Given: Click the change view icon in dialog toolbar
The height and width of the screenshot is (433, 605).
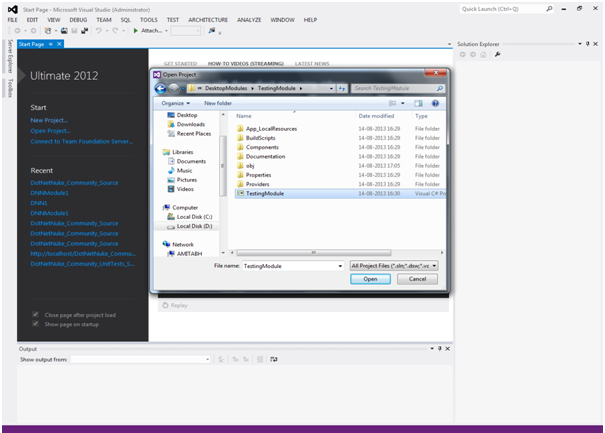Looking at the screenshot, I should click(x=392, y=103).
